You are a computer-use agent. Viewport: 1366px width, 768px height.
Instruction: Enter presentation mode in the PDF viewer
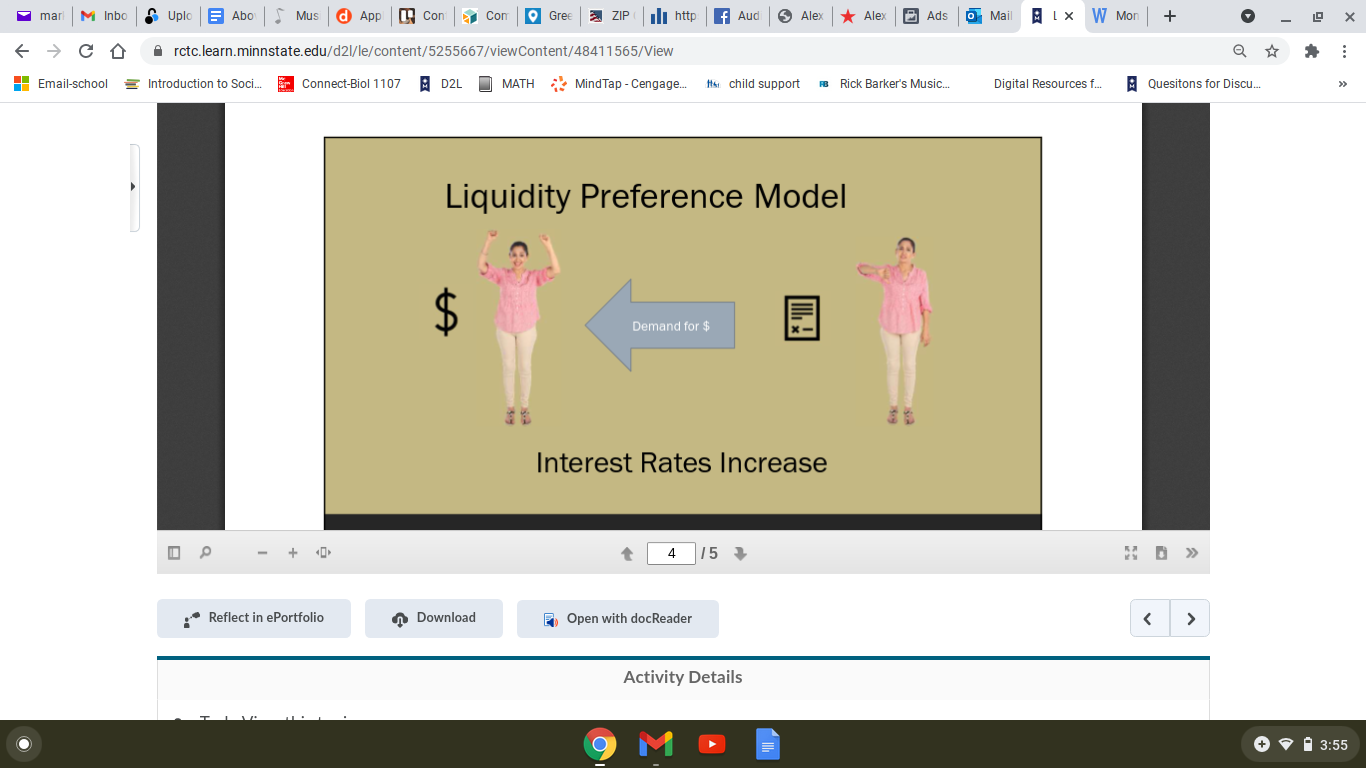coord(1130,552)
